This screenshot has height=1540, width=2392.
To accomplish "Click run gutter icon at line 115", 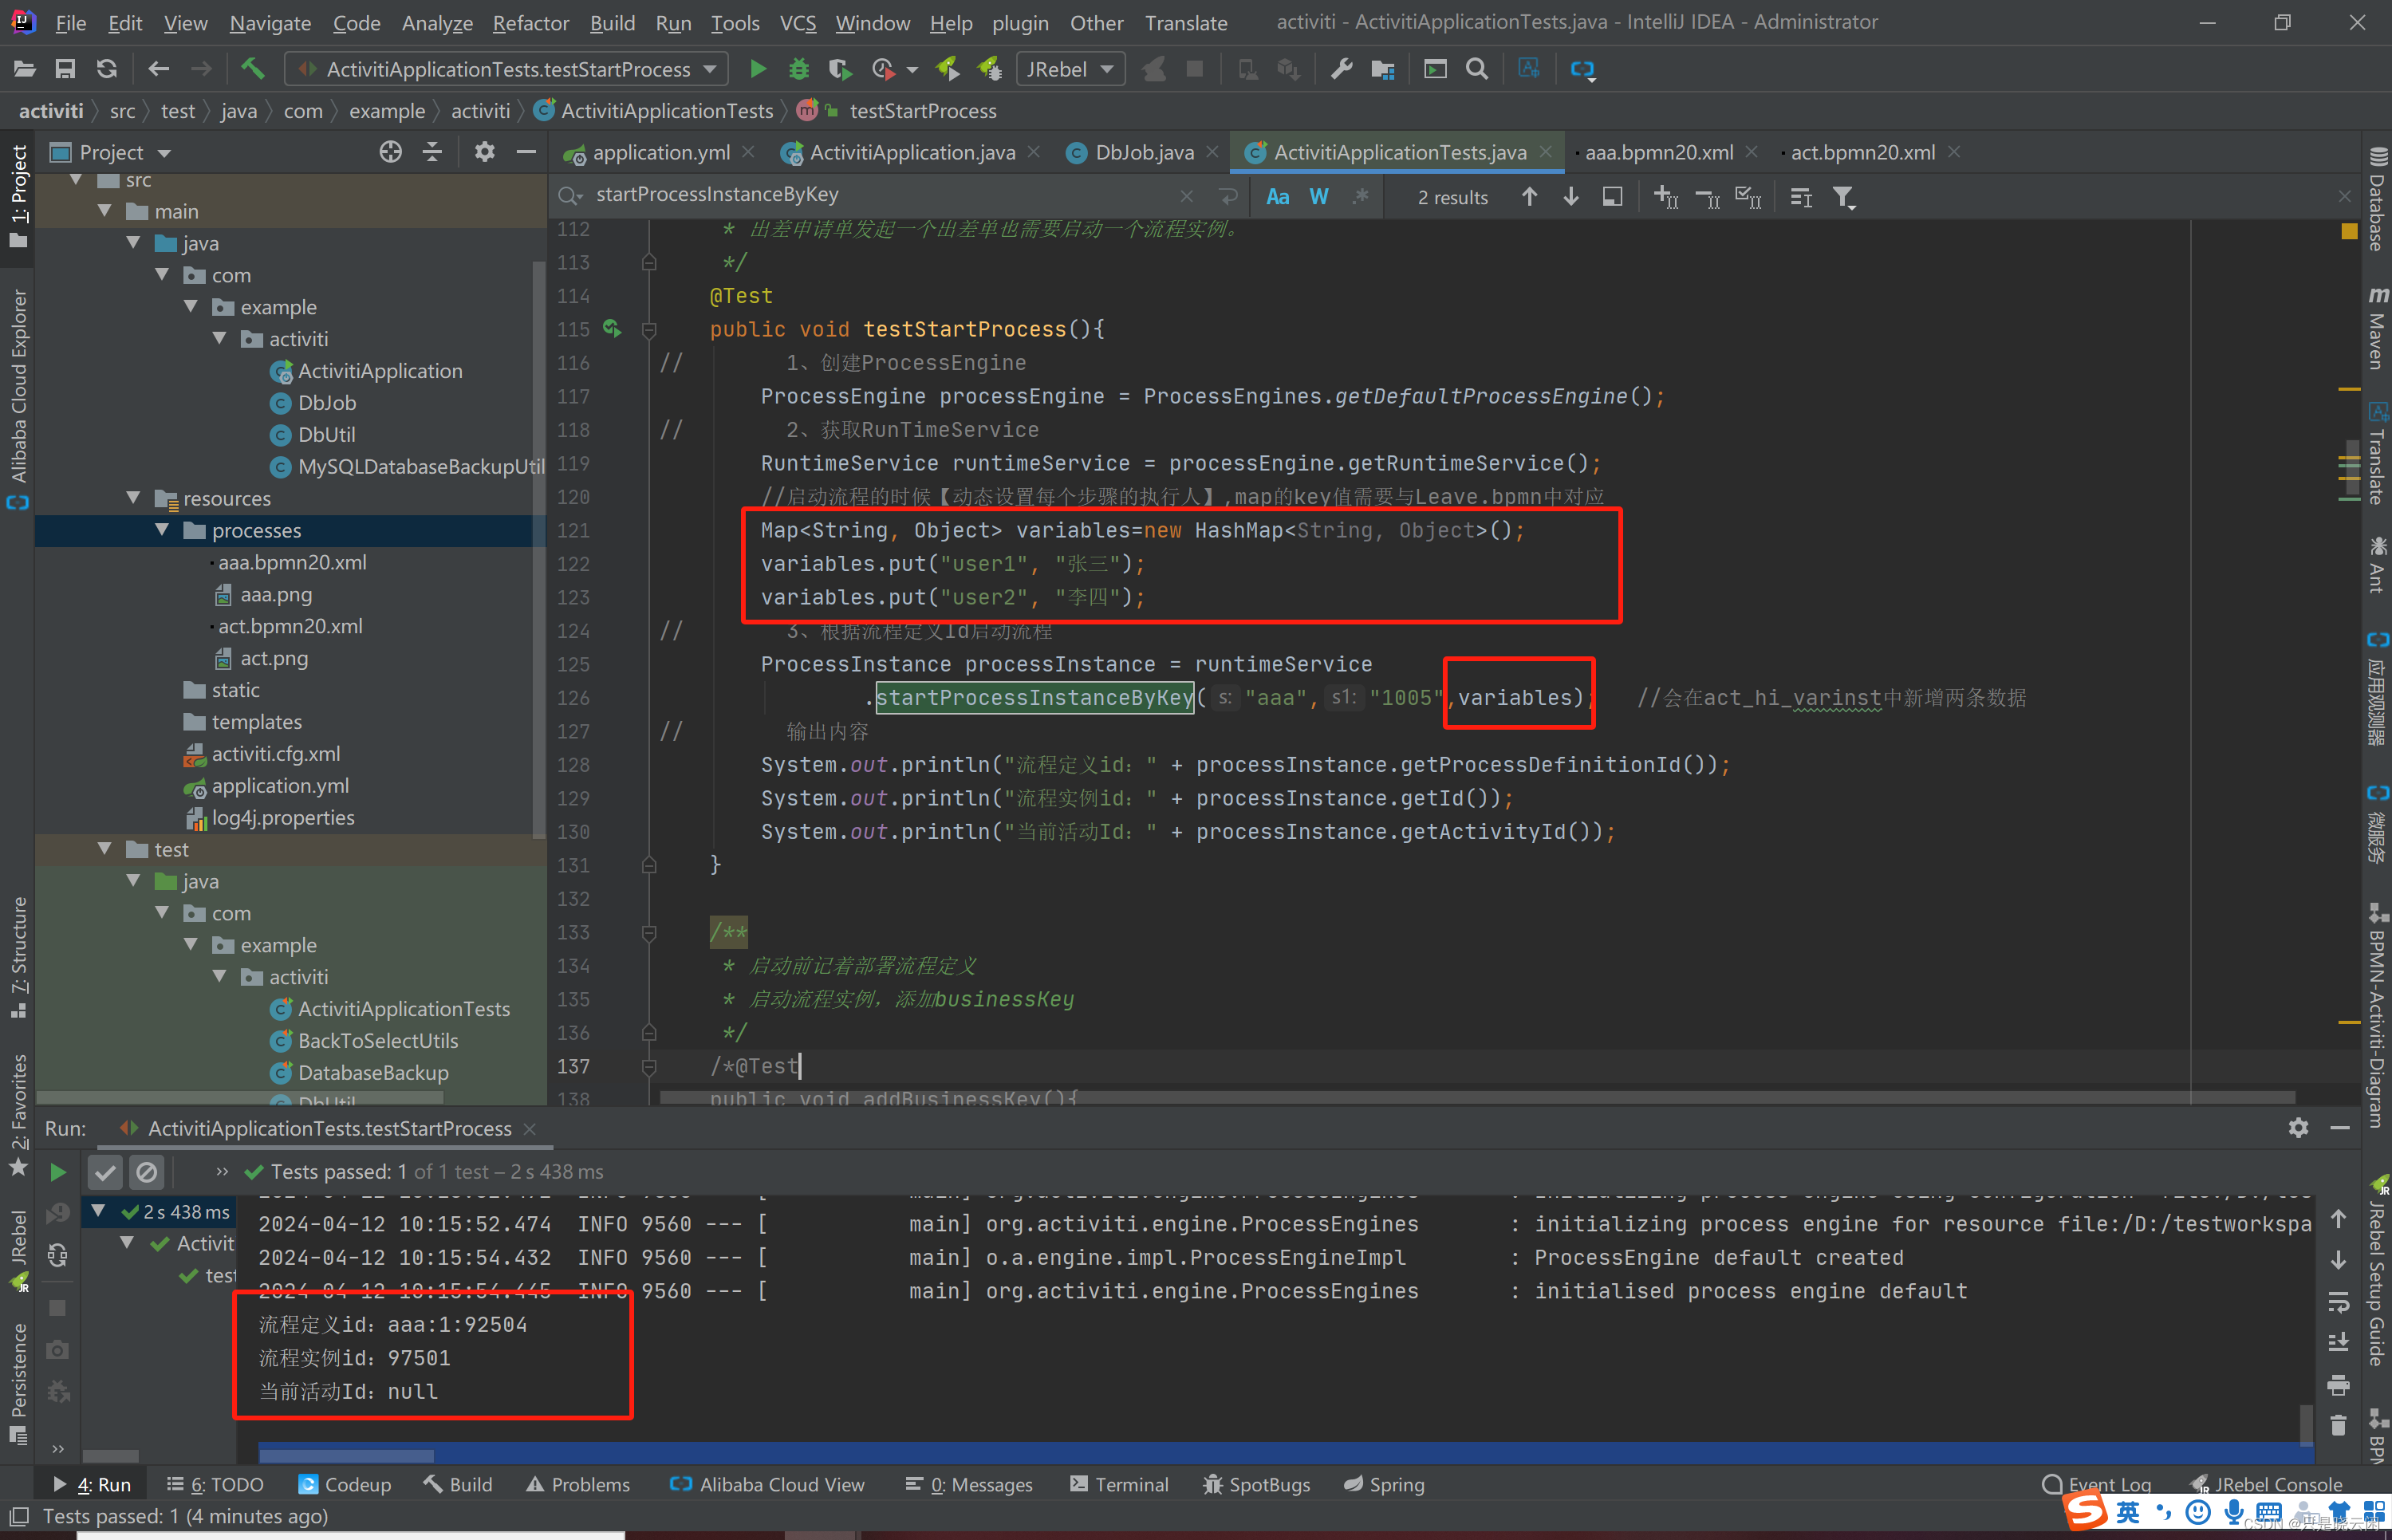I will [x=612, y=328].
